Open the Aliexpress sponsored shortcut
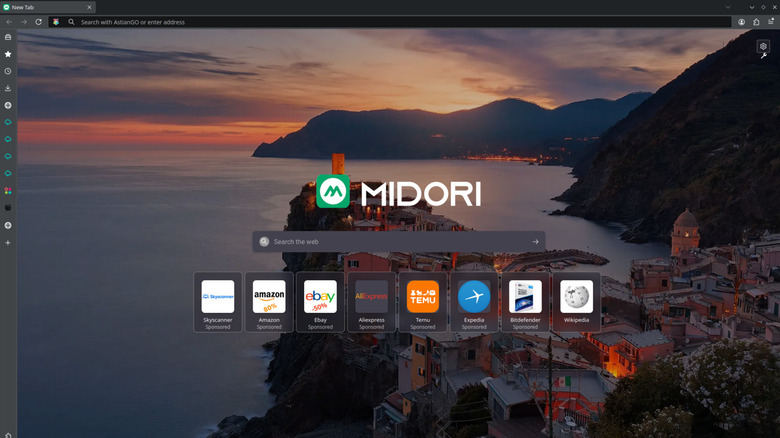The height and width of the screenshot is (438, 780). click(372, 302)
